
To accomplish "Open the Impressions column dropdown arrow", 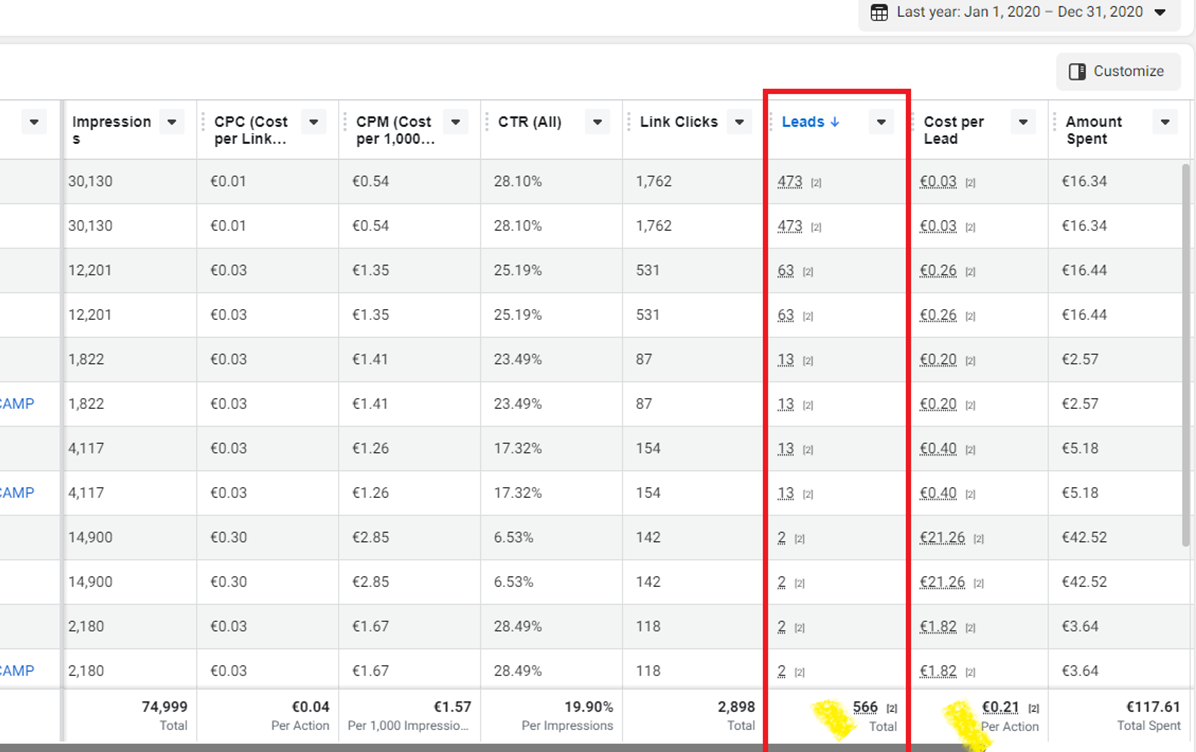I will coord(172,122).
